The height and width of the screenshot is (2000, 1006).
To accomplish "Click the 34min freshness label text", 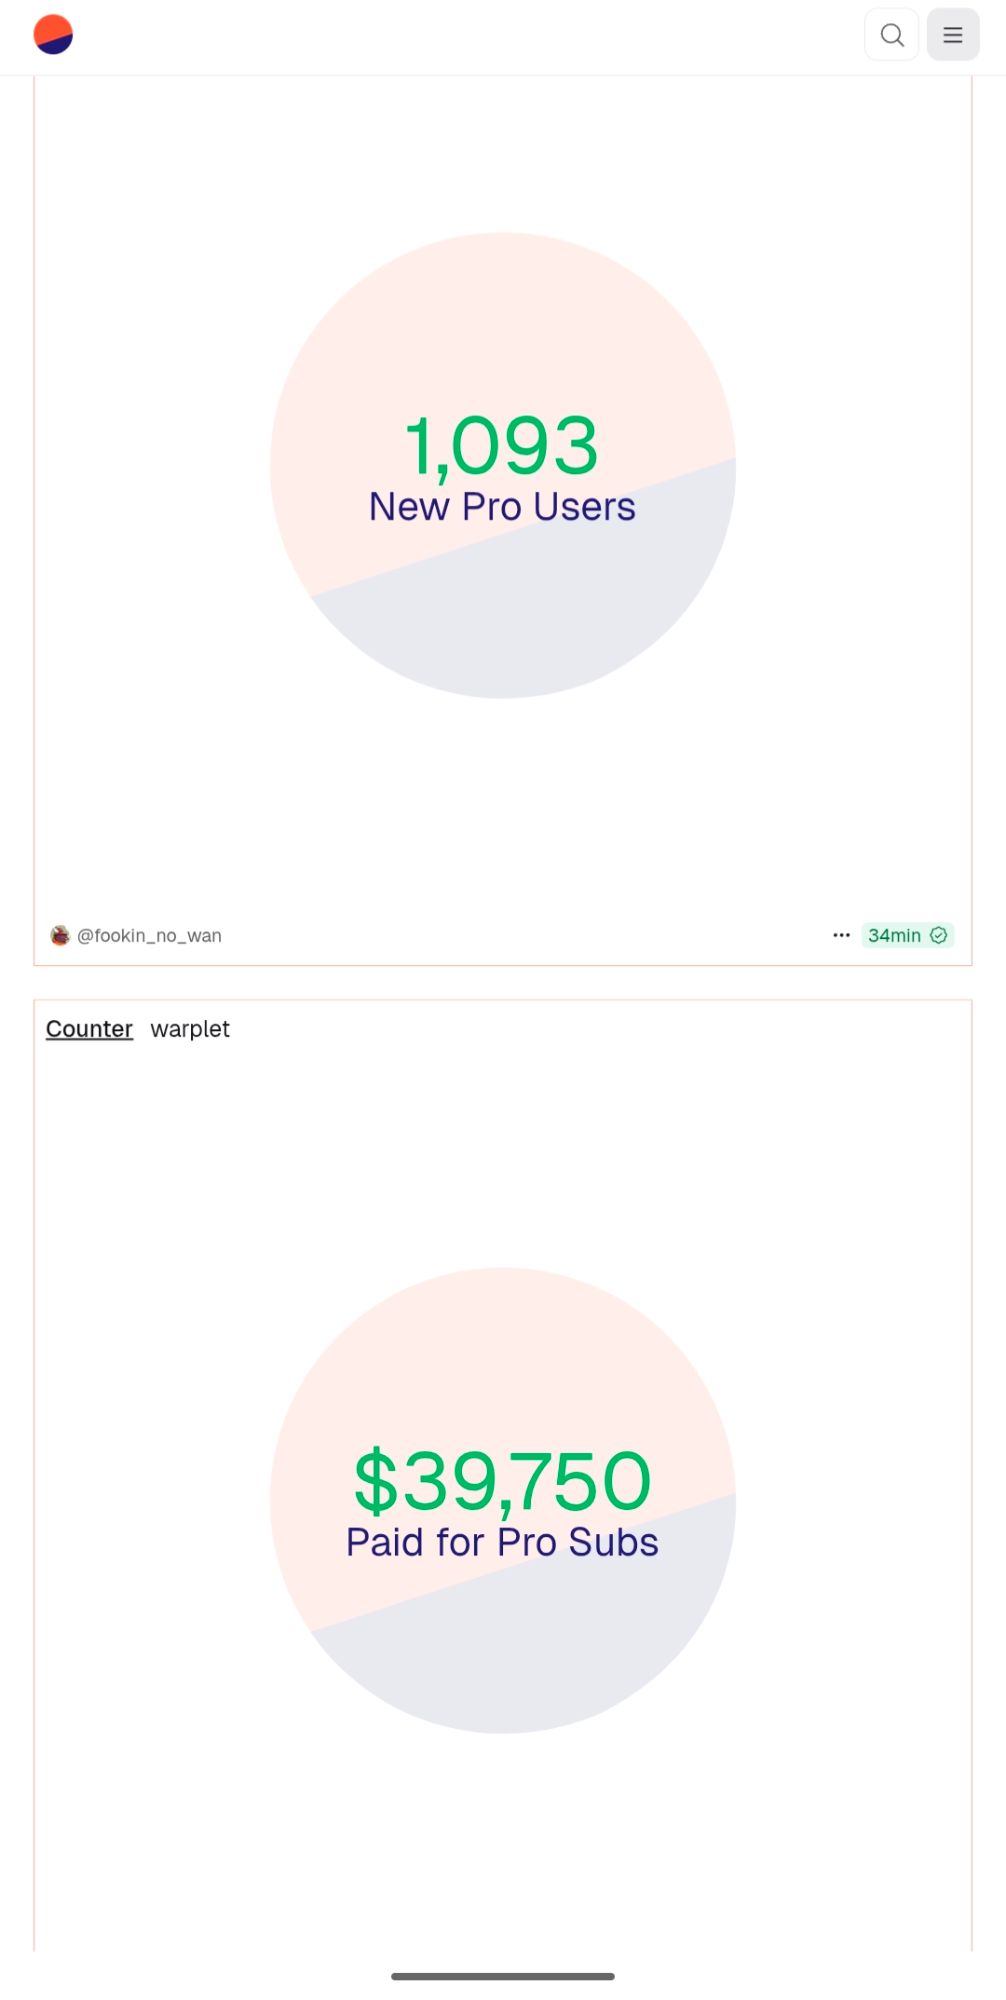I will [x=893, y=935].
